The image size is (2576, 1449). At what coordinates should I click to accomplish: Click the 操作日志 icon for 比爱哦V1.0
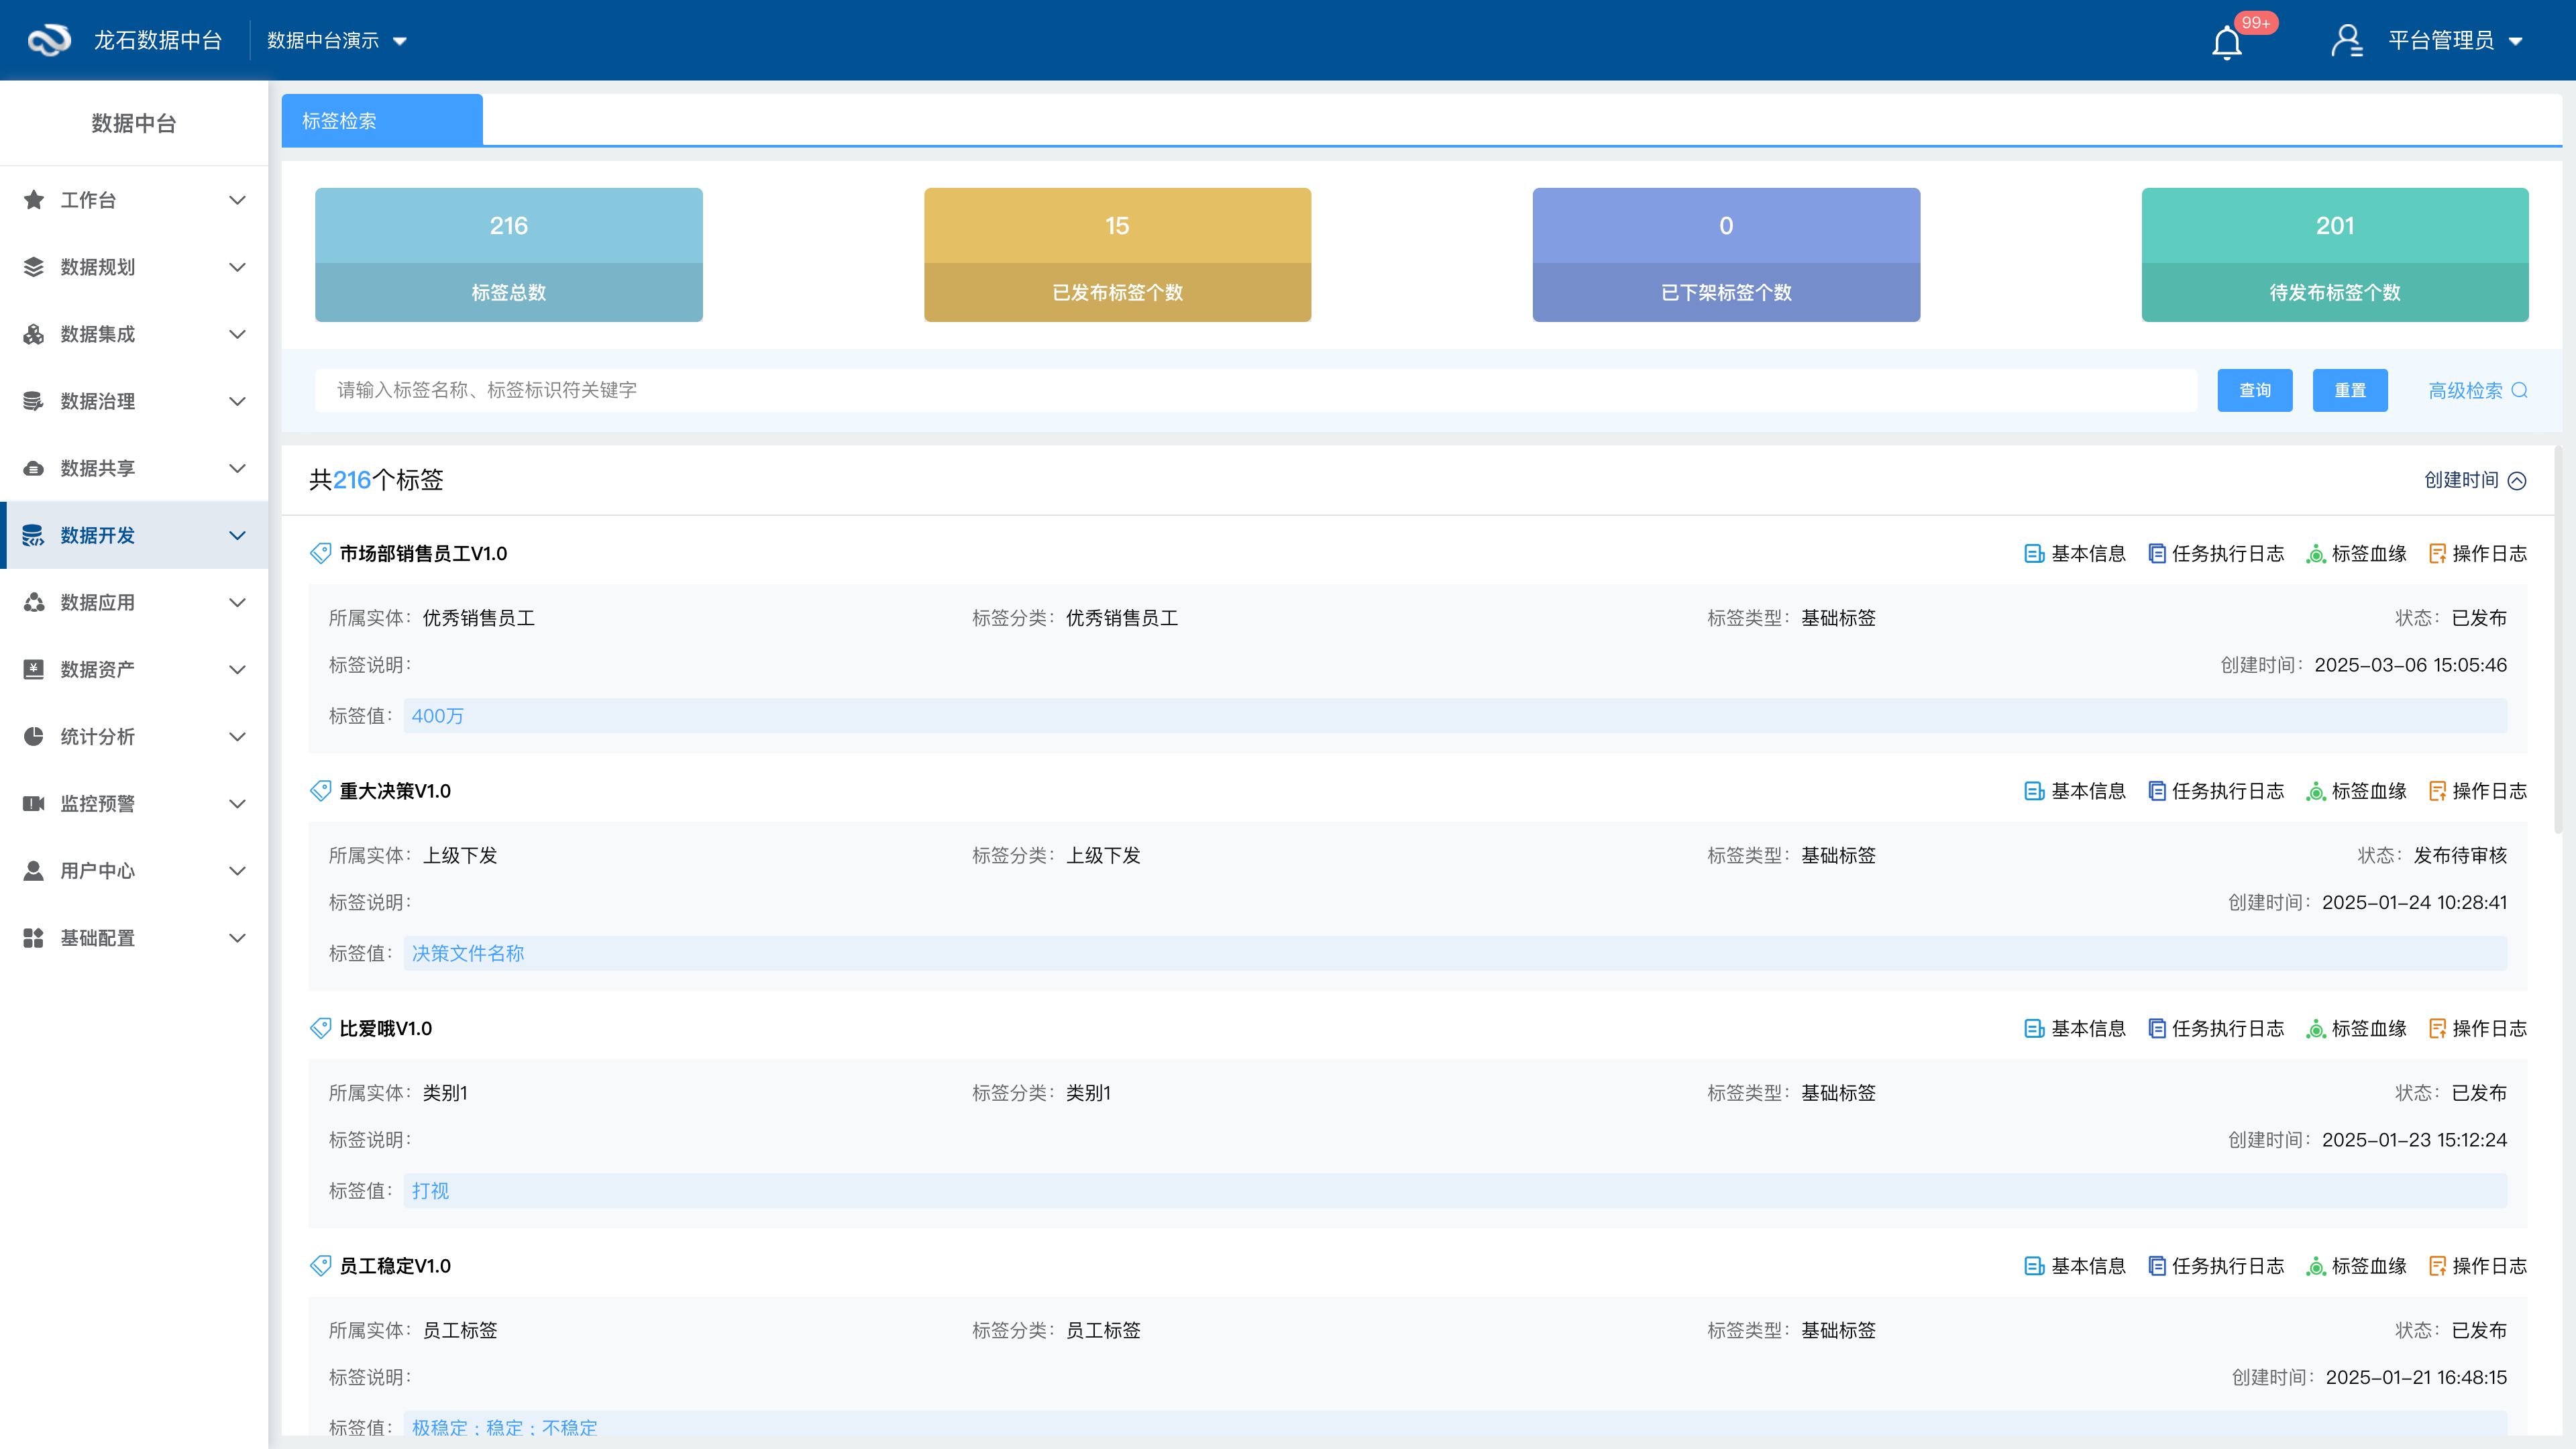pyautogui.click(x=2437, y=1028)
